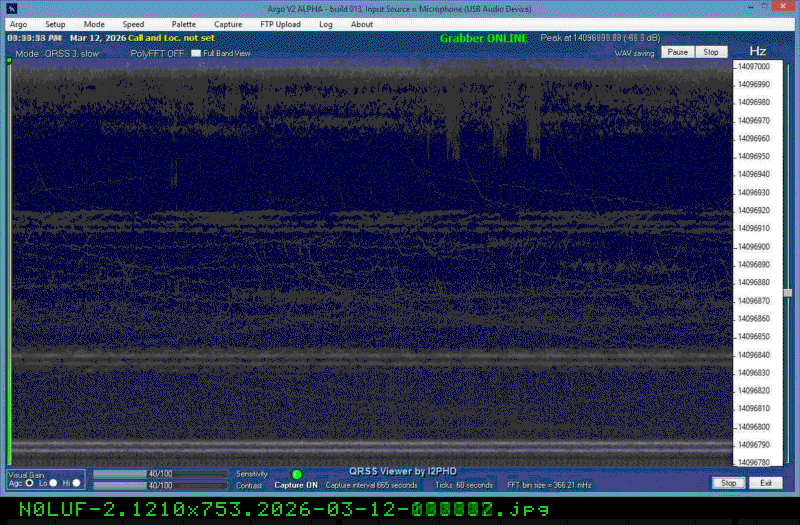Select the Lo visual gain radio button
Image resolution: width=800 pixels, height=525 pixels.
[54, 483]
